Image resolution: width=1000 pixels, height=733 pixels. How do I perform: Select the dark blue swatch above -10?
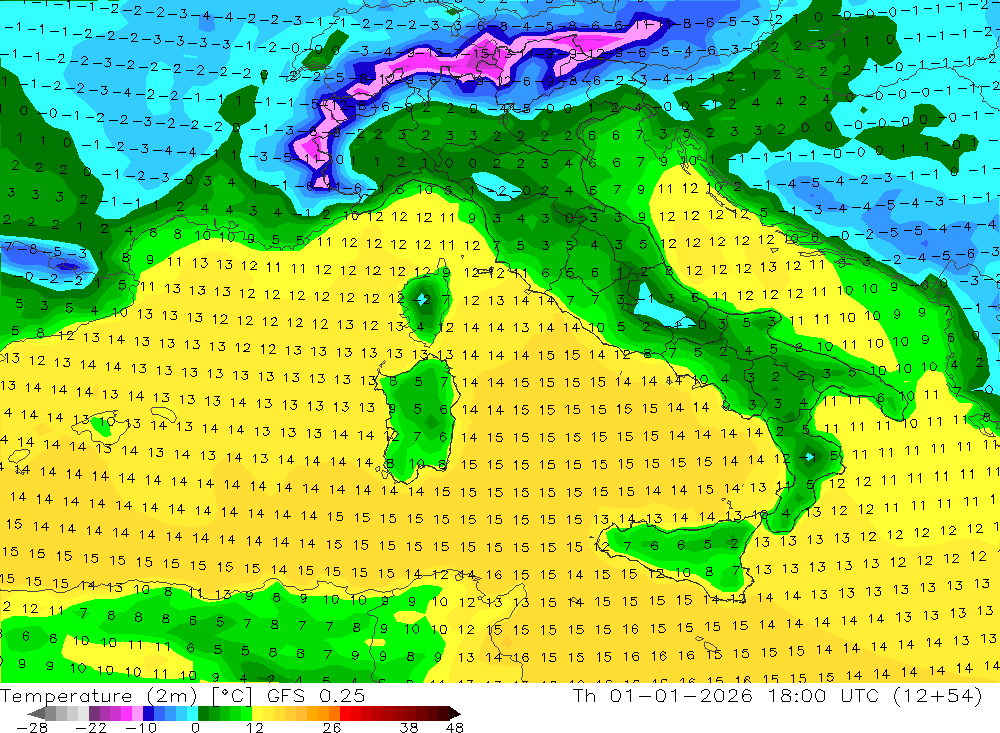pyautogui.click(x=149, y=713)
